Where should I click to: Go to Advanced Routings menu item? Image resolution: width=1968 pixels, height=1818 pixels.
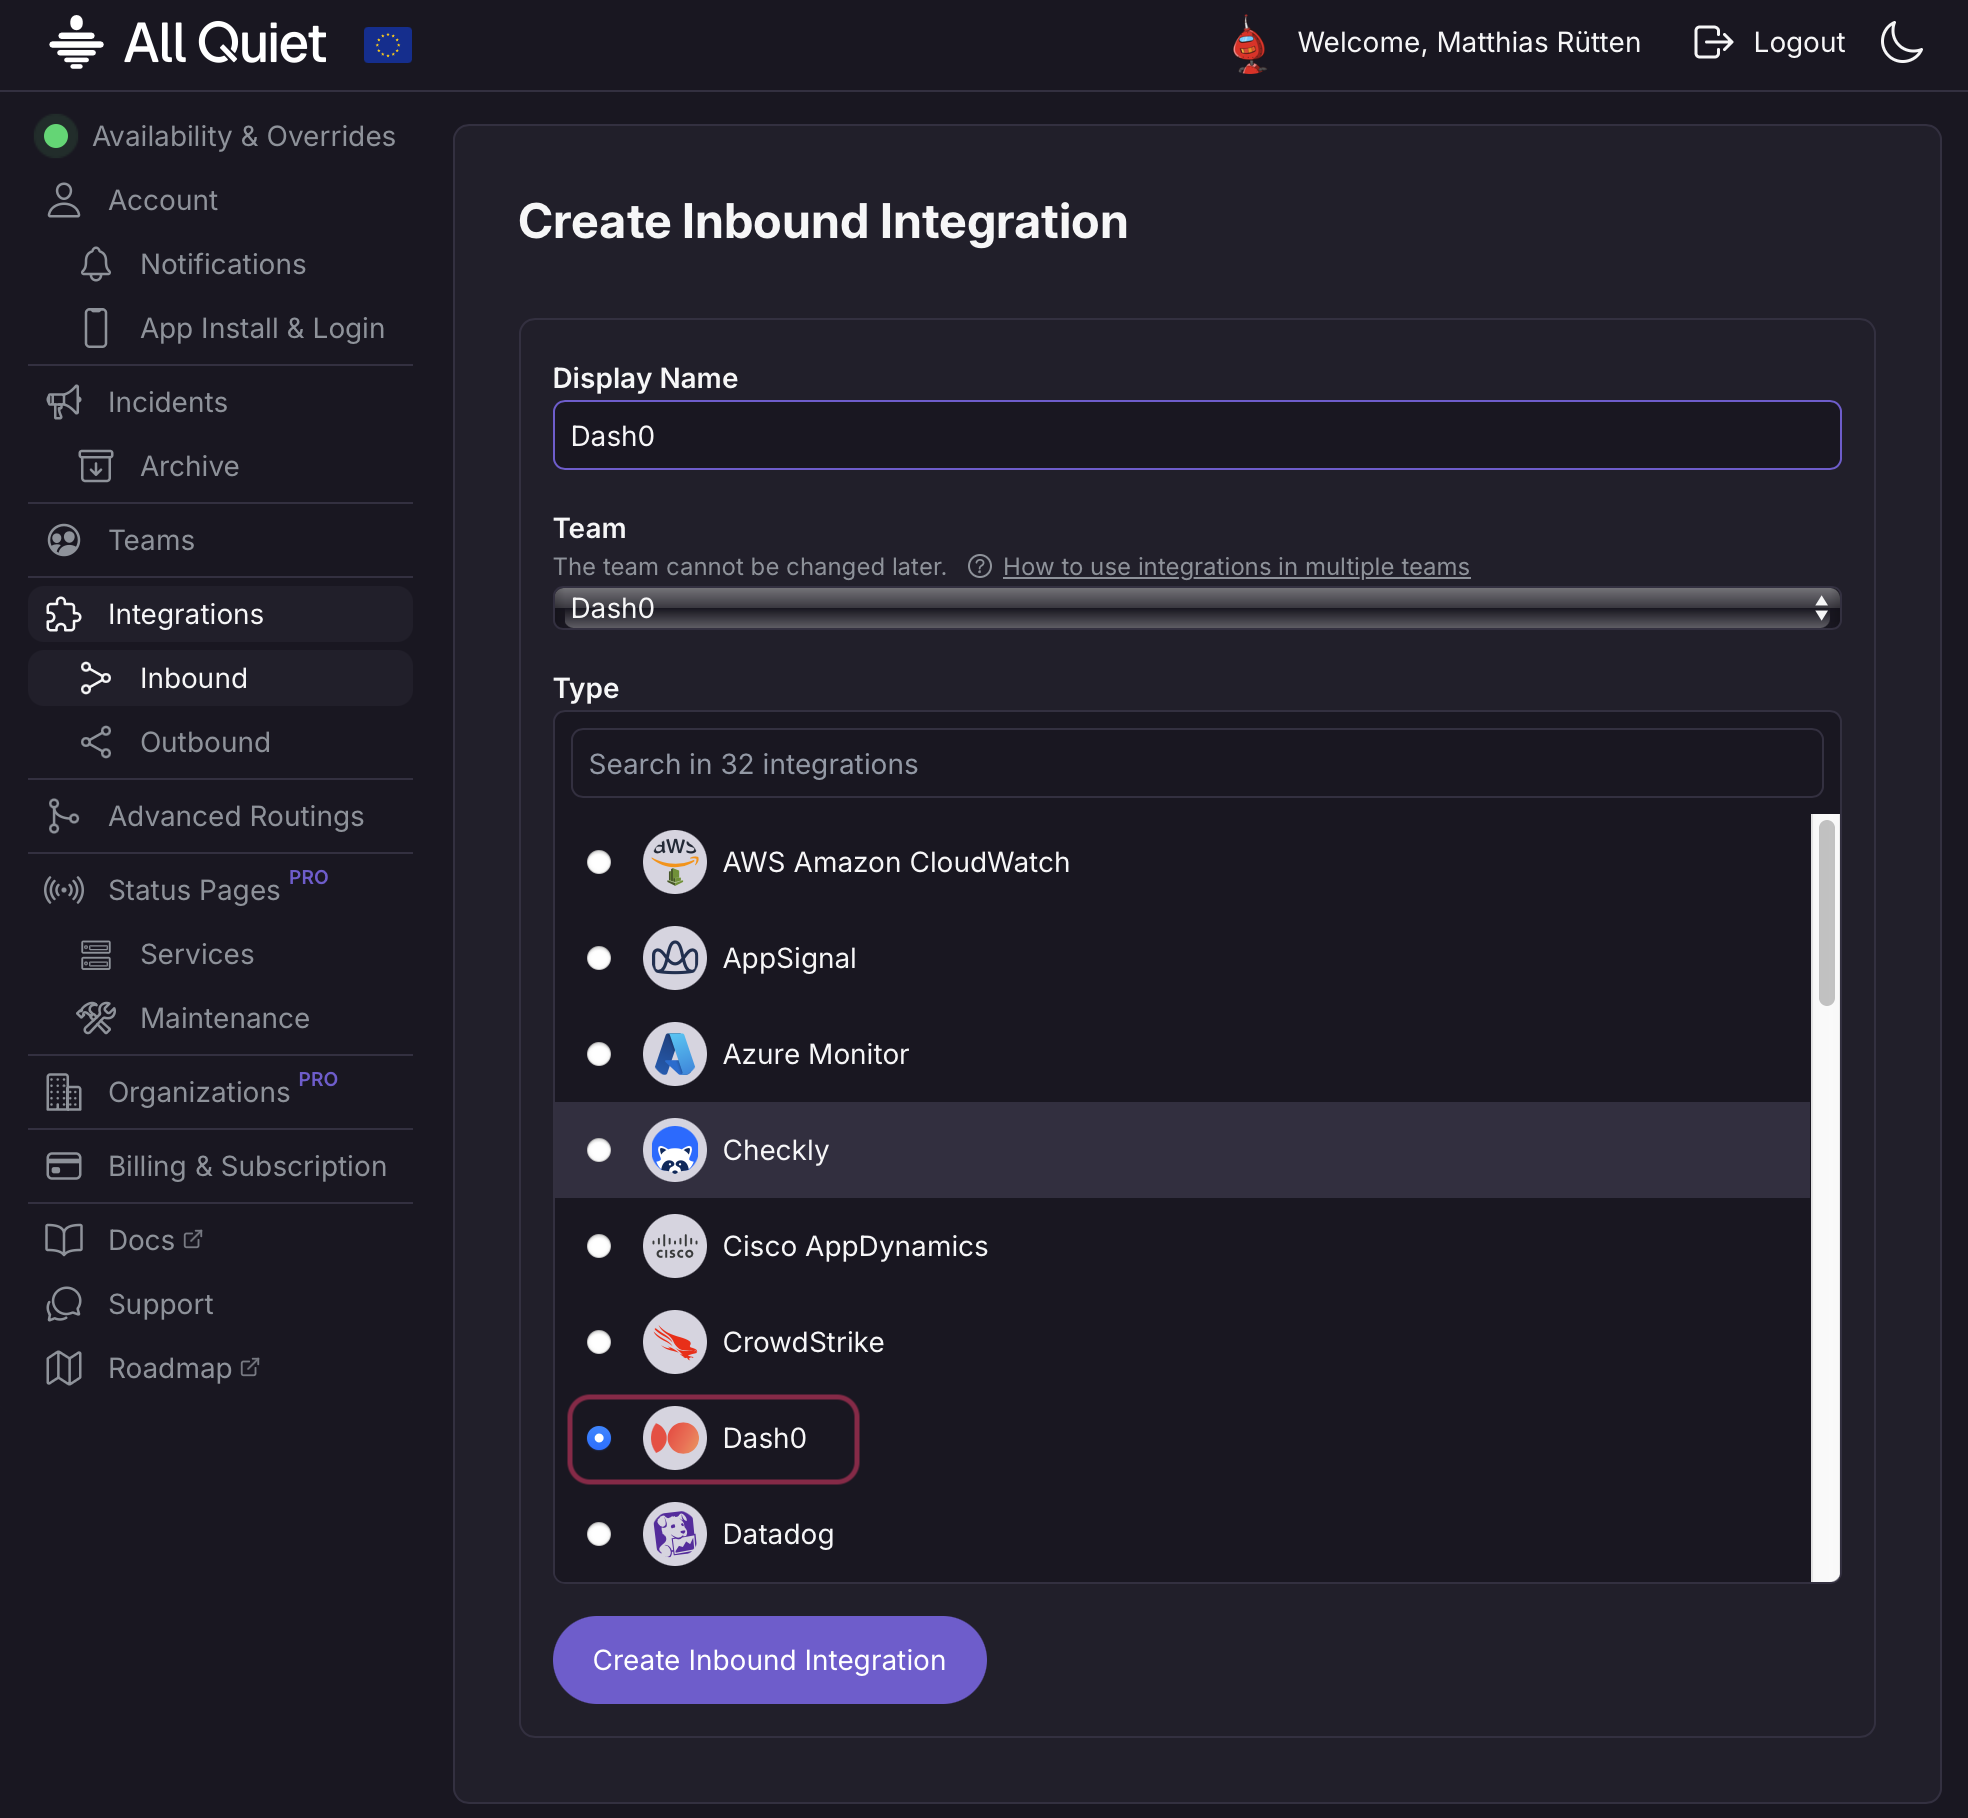pyautogui.click(x=236, y=816)
